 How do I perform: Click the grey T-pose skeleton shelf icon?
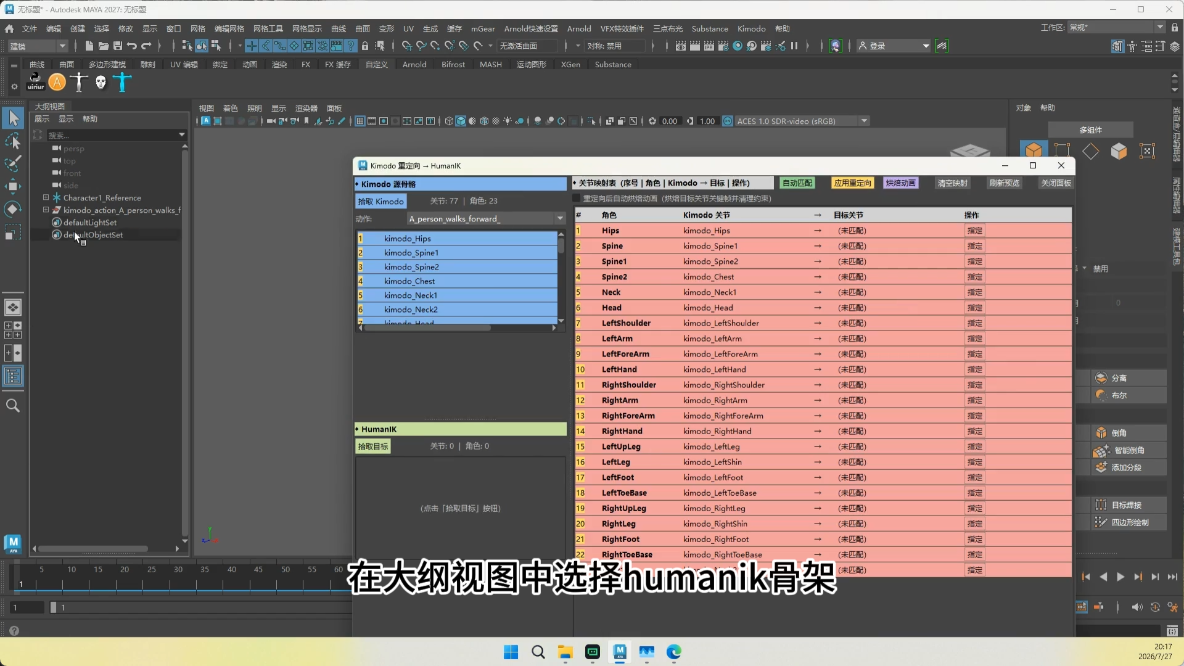coord(79,82)
